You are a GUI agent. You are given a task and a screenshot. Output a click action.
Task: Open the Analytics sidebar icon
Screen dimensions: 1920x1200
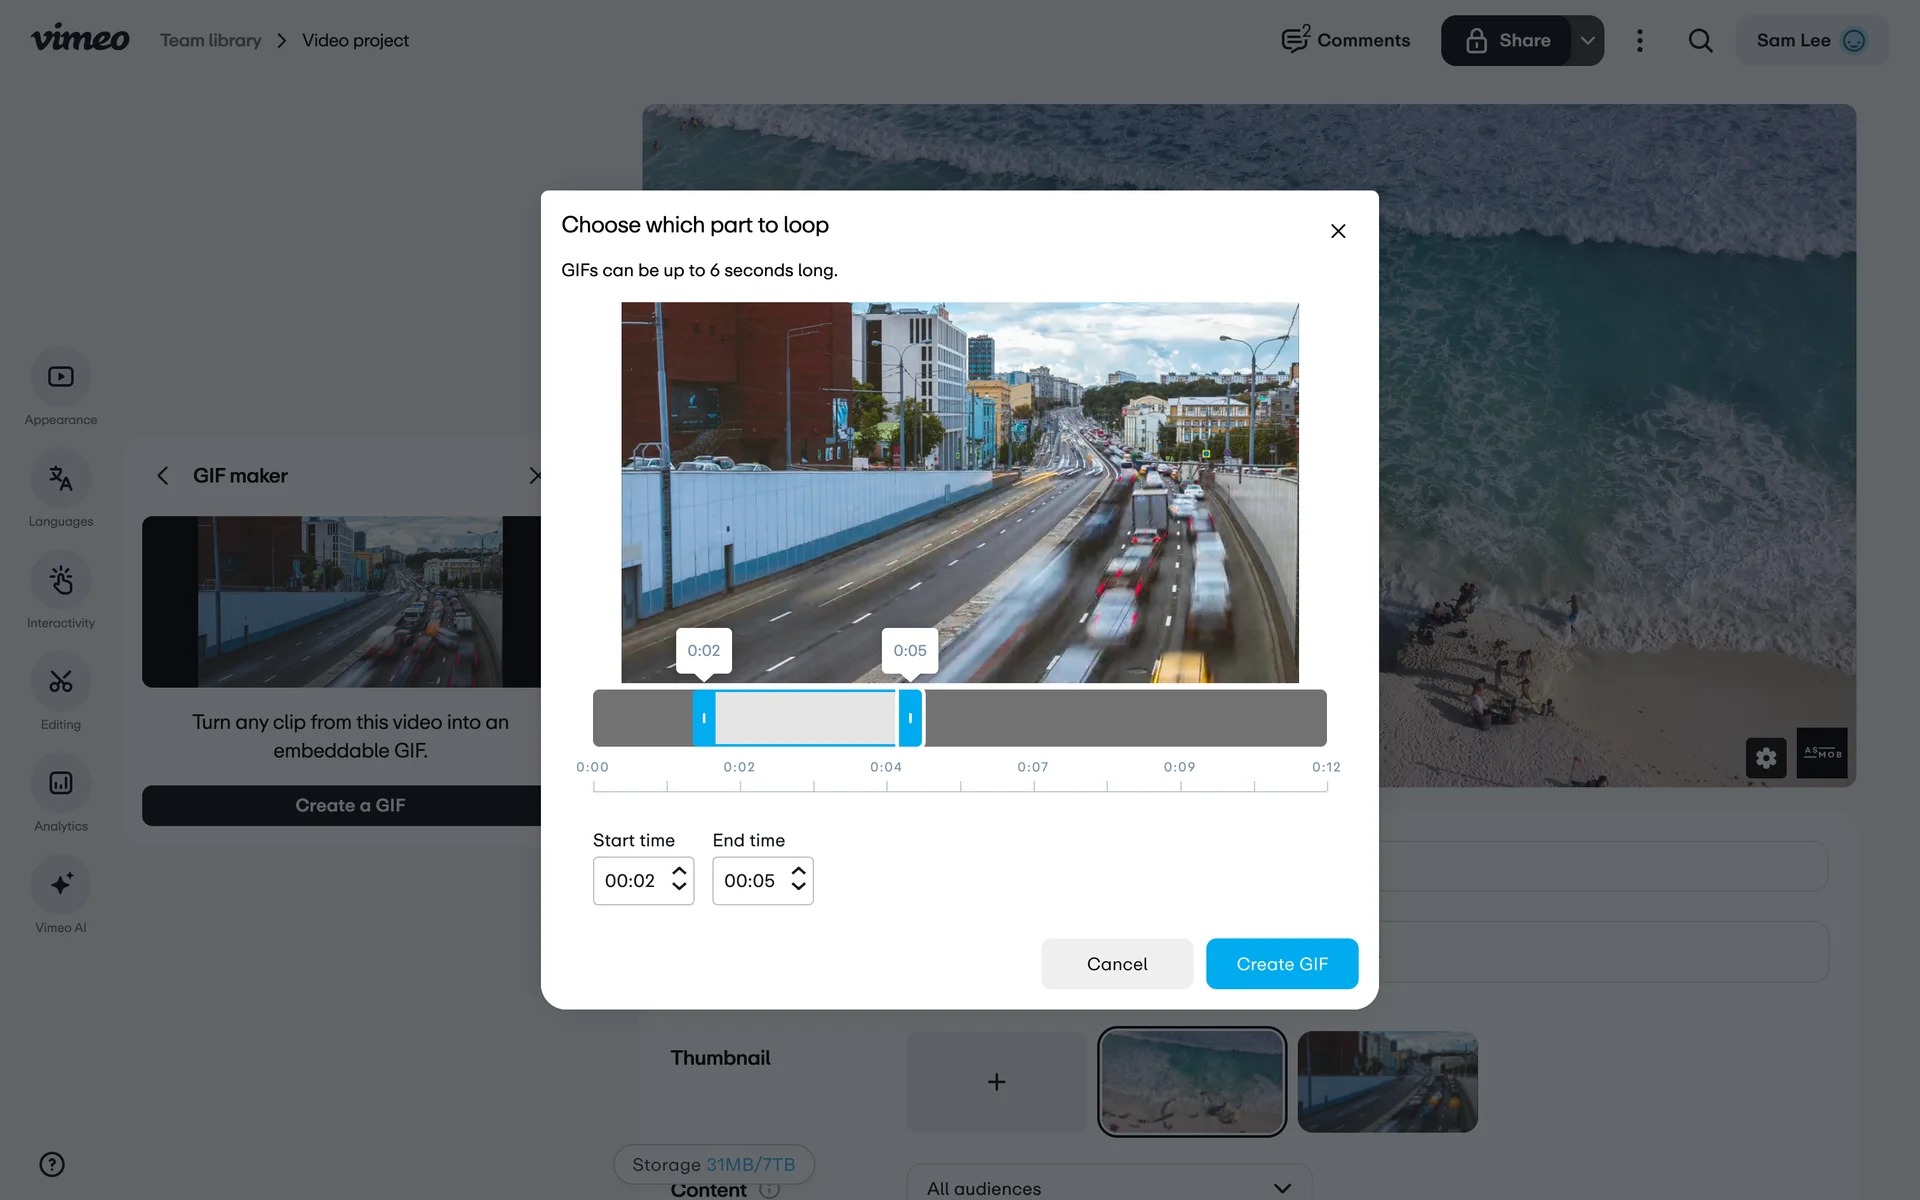pos(60,784)
